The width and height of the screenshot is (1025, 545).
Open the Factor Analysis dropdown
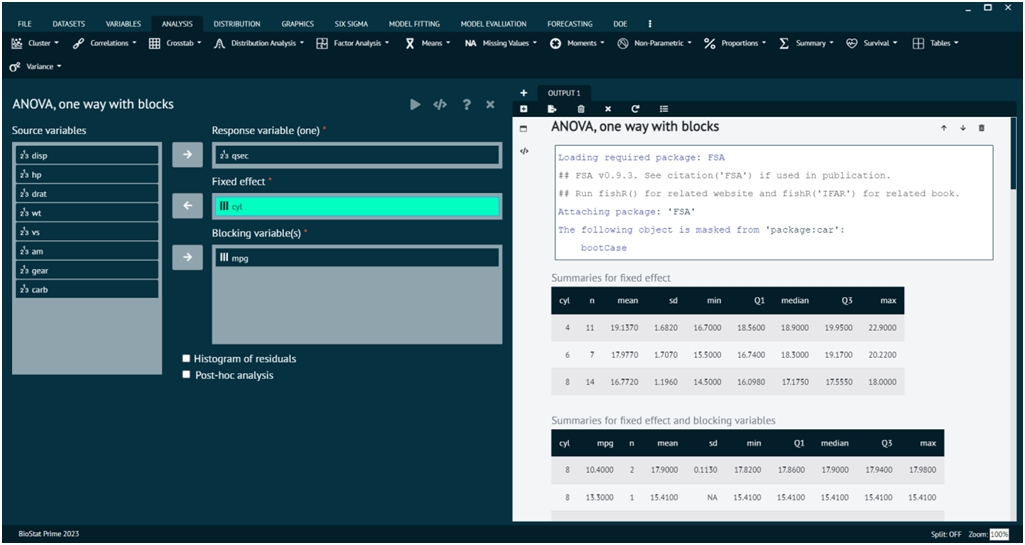pos(352,43)
